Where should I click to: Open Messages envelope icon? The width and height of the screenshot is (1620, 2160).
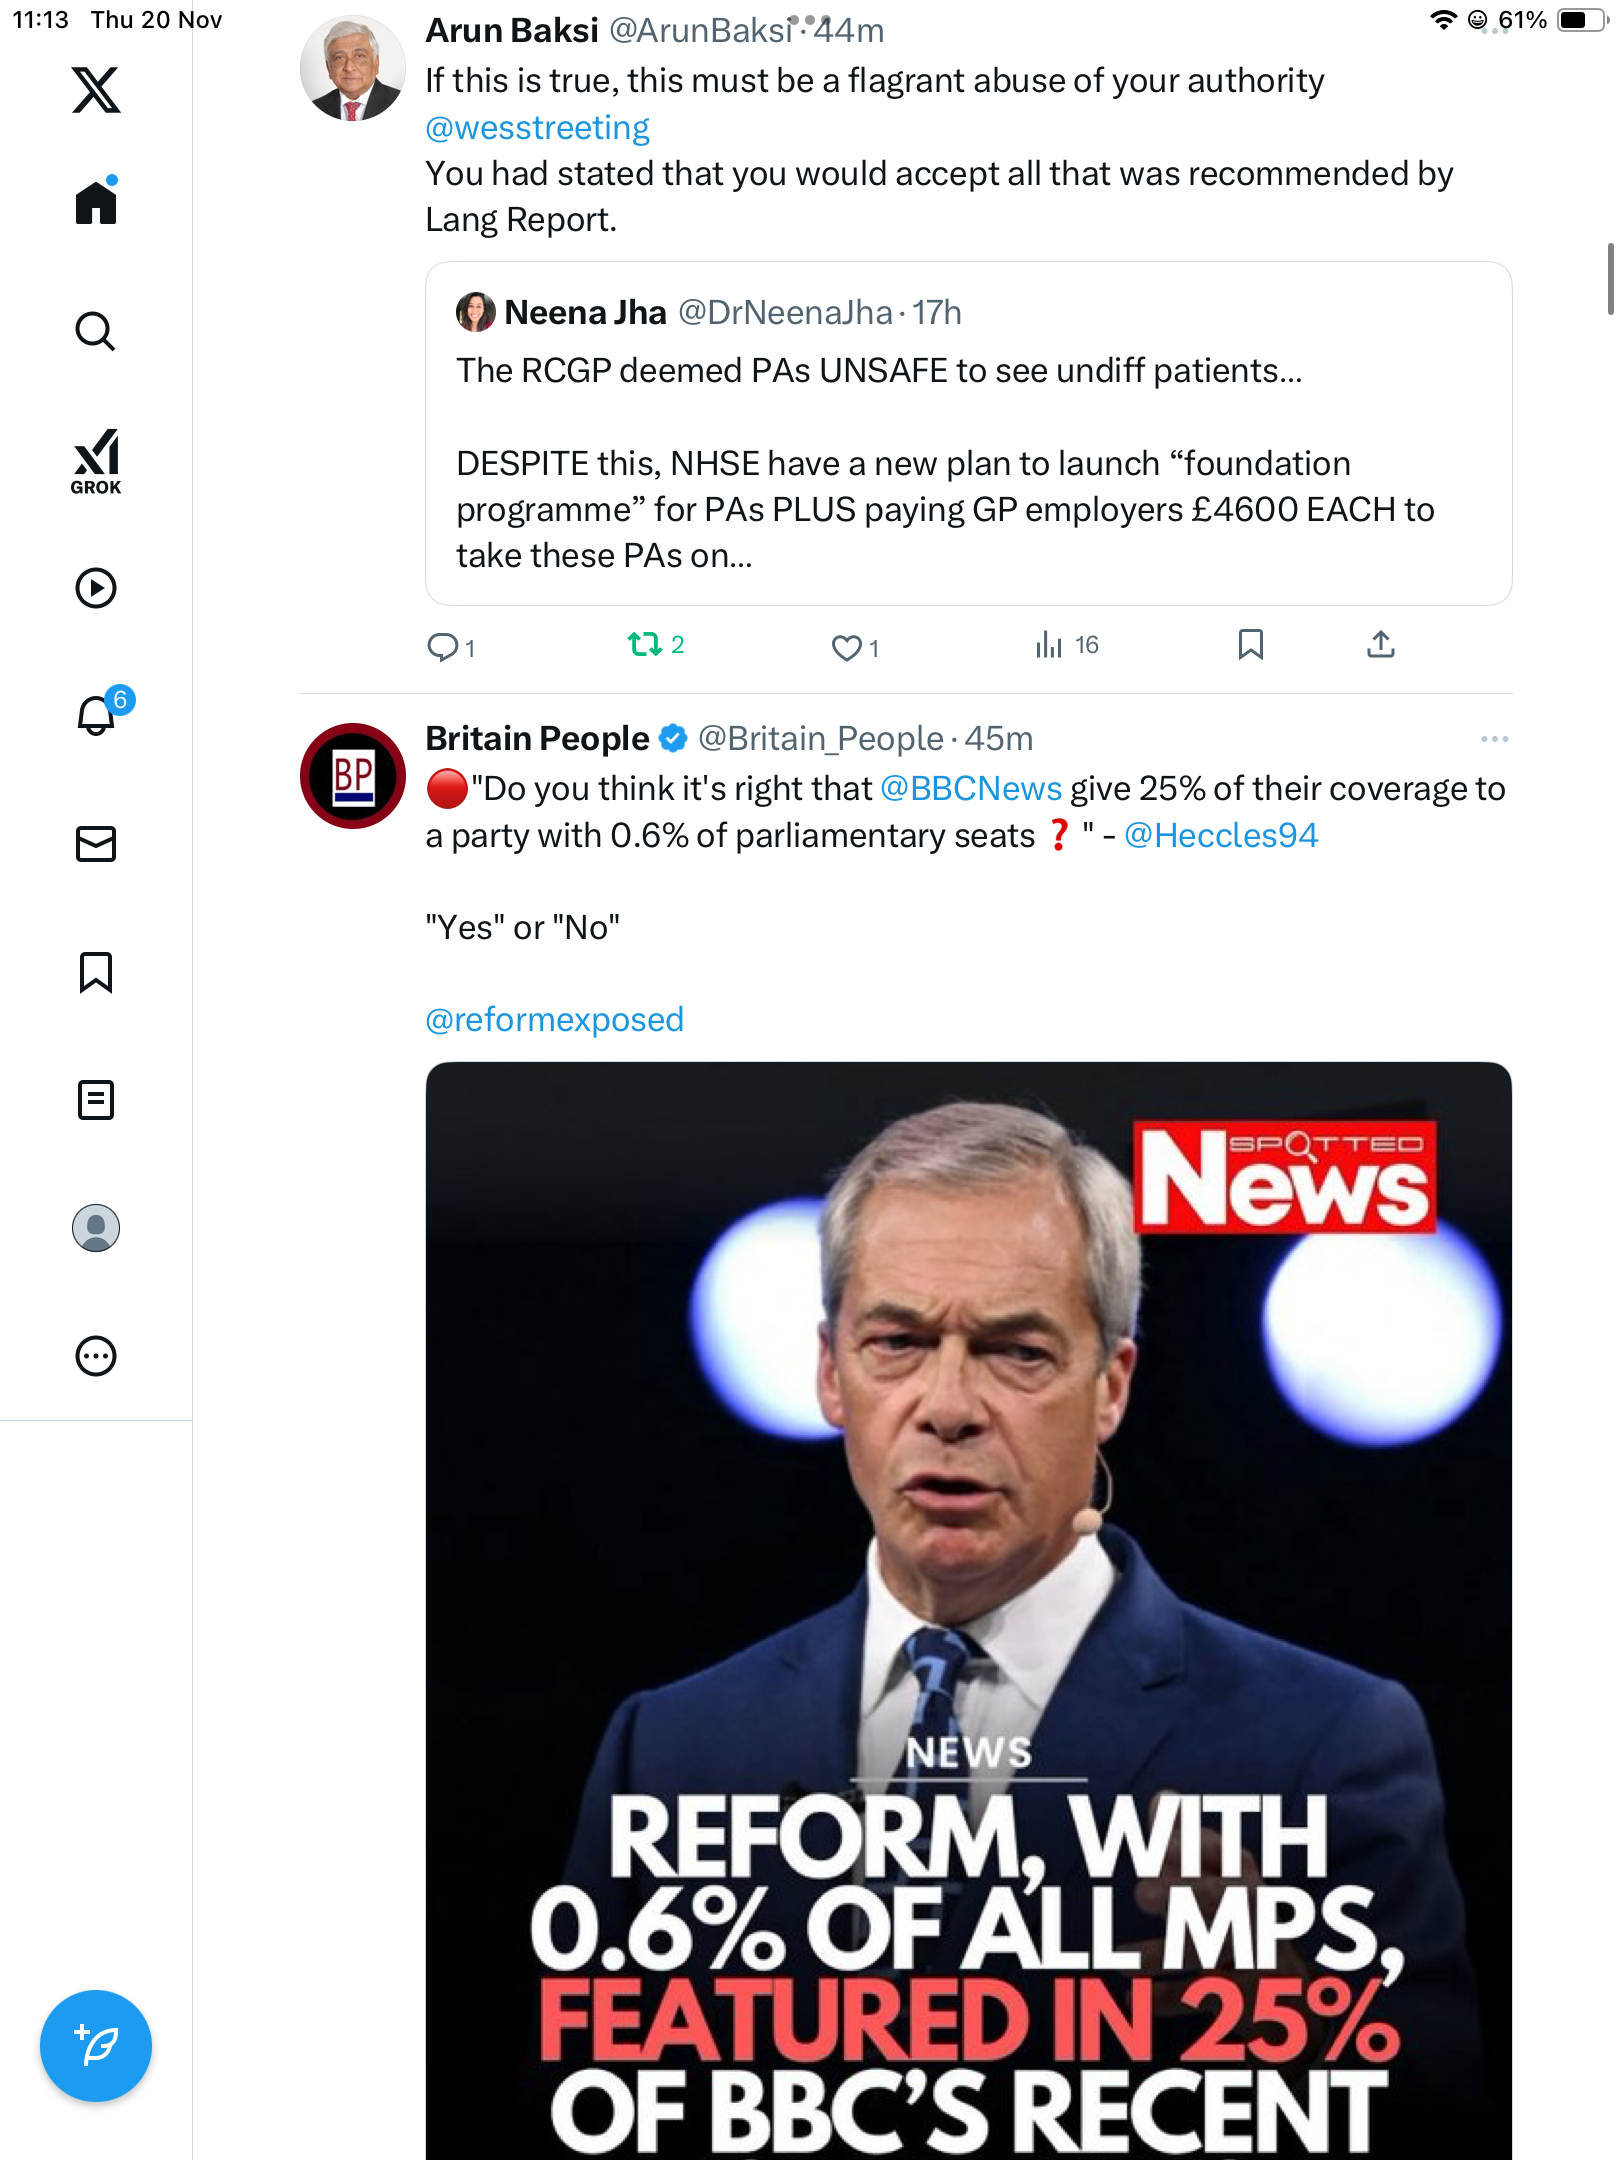(96, 844)
